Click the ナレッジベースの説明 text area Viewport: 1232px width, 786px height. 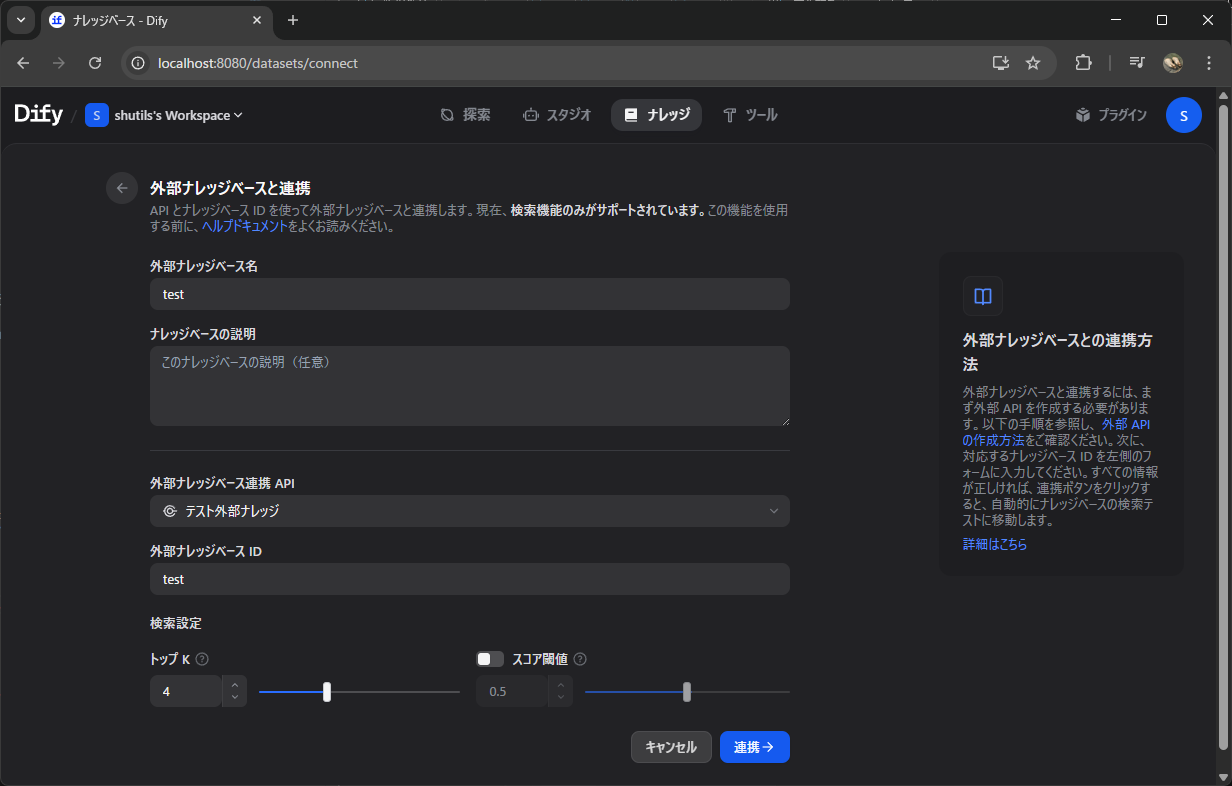pyautogui.click(x=469, y=386)
